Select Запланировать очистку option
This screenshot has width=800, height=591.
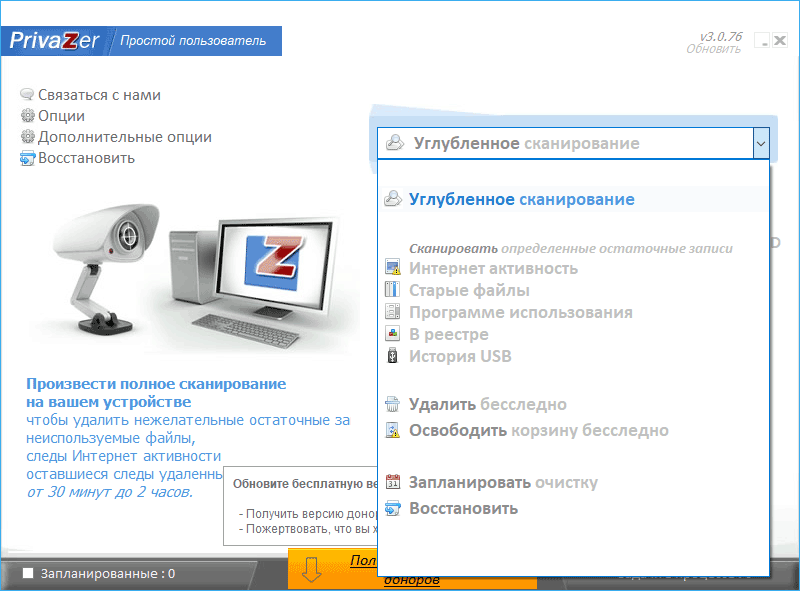(x=503, y=482)
